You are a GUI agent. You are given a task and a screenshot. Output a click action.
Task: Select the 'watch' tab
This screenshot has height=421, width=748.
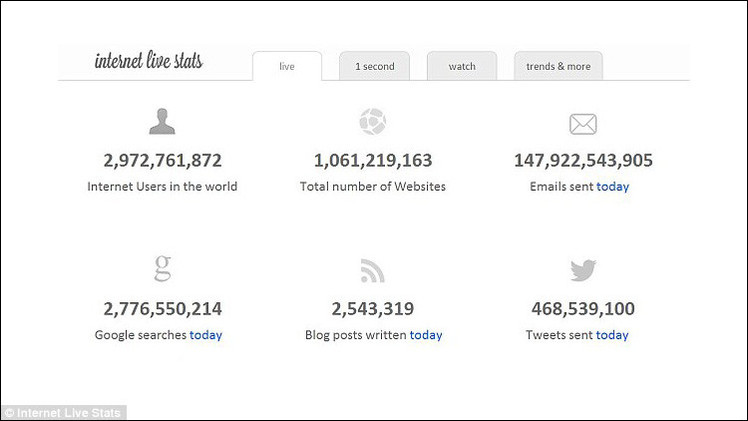[462, 67]
